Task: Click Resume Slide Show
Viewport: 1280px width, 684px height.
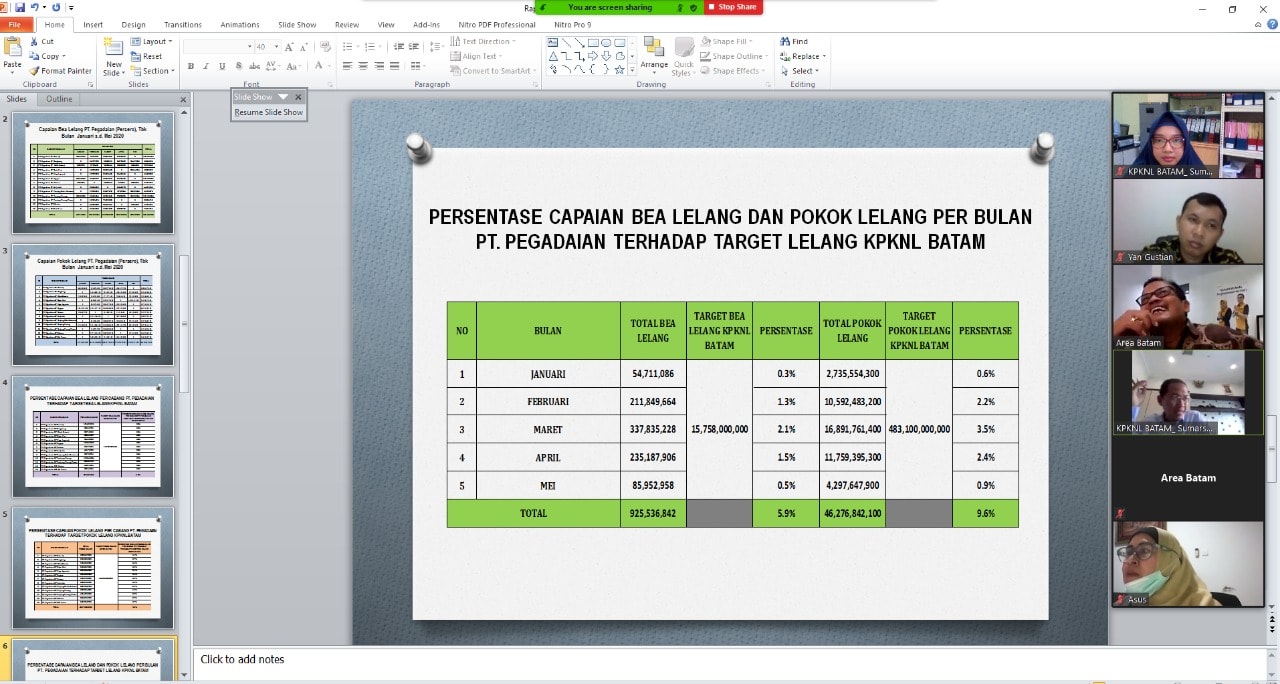Action: [268, 112]
